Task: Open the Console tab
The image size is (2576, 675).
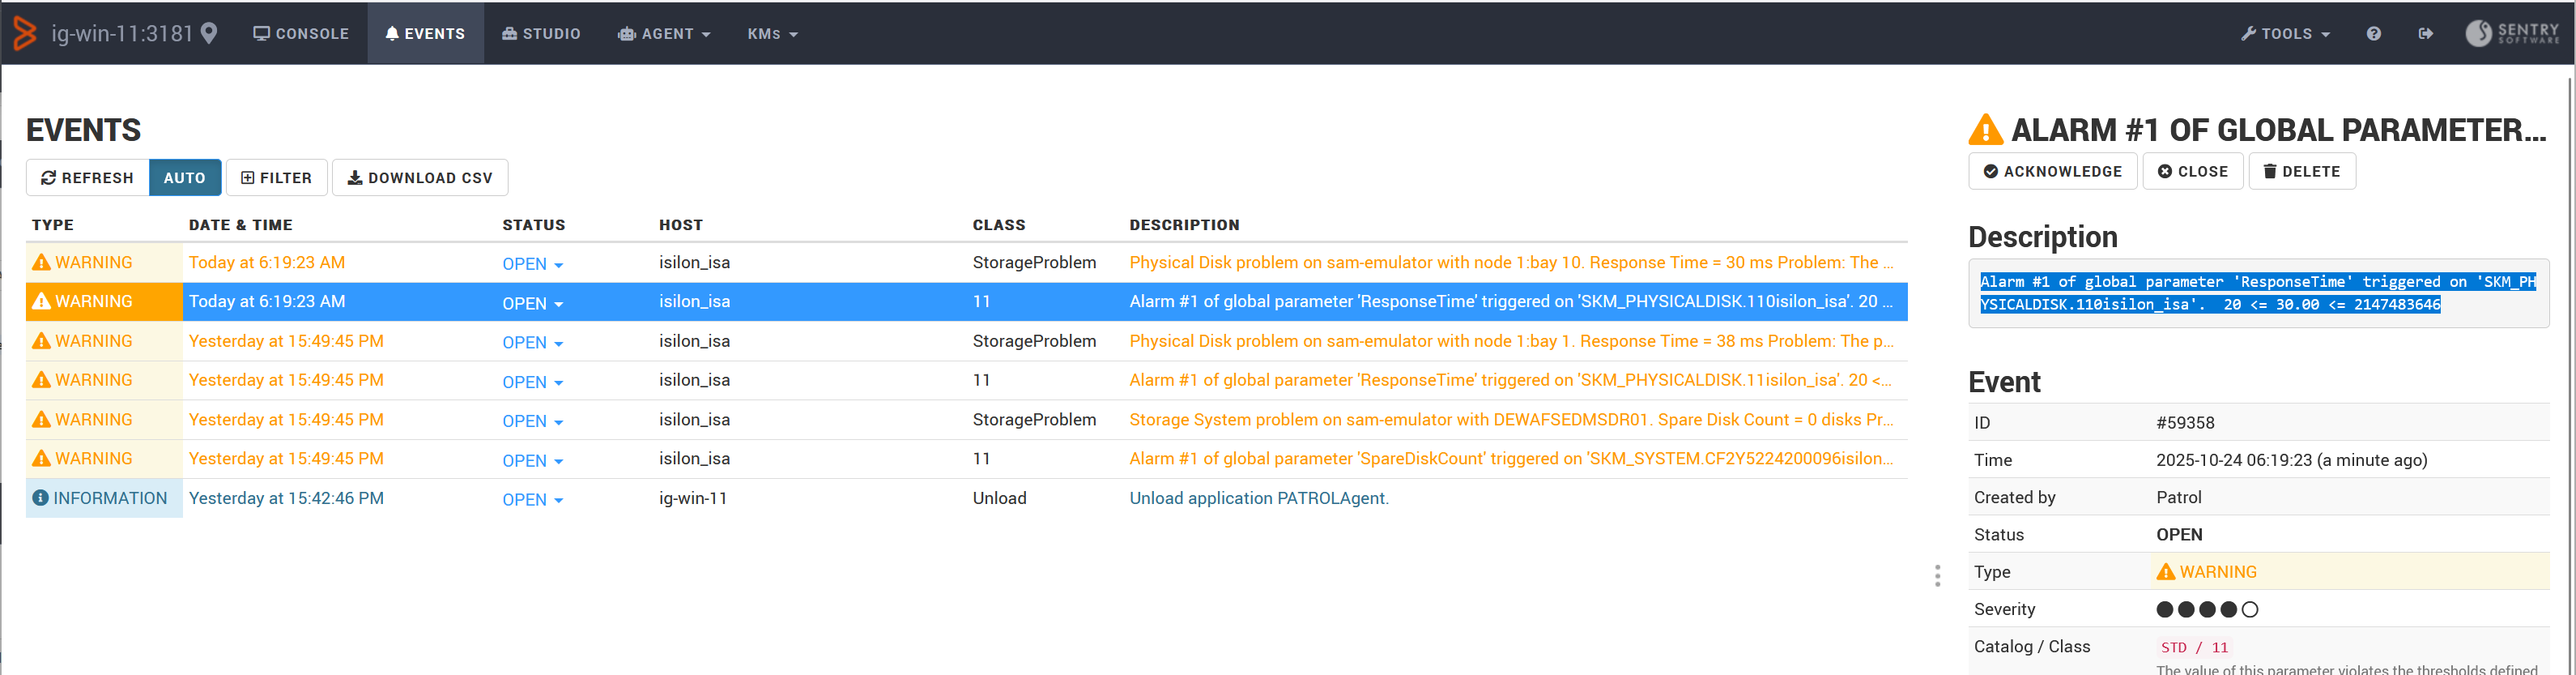Action: tap(301, 33)
